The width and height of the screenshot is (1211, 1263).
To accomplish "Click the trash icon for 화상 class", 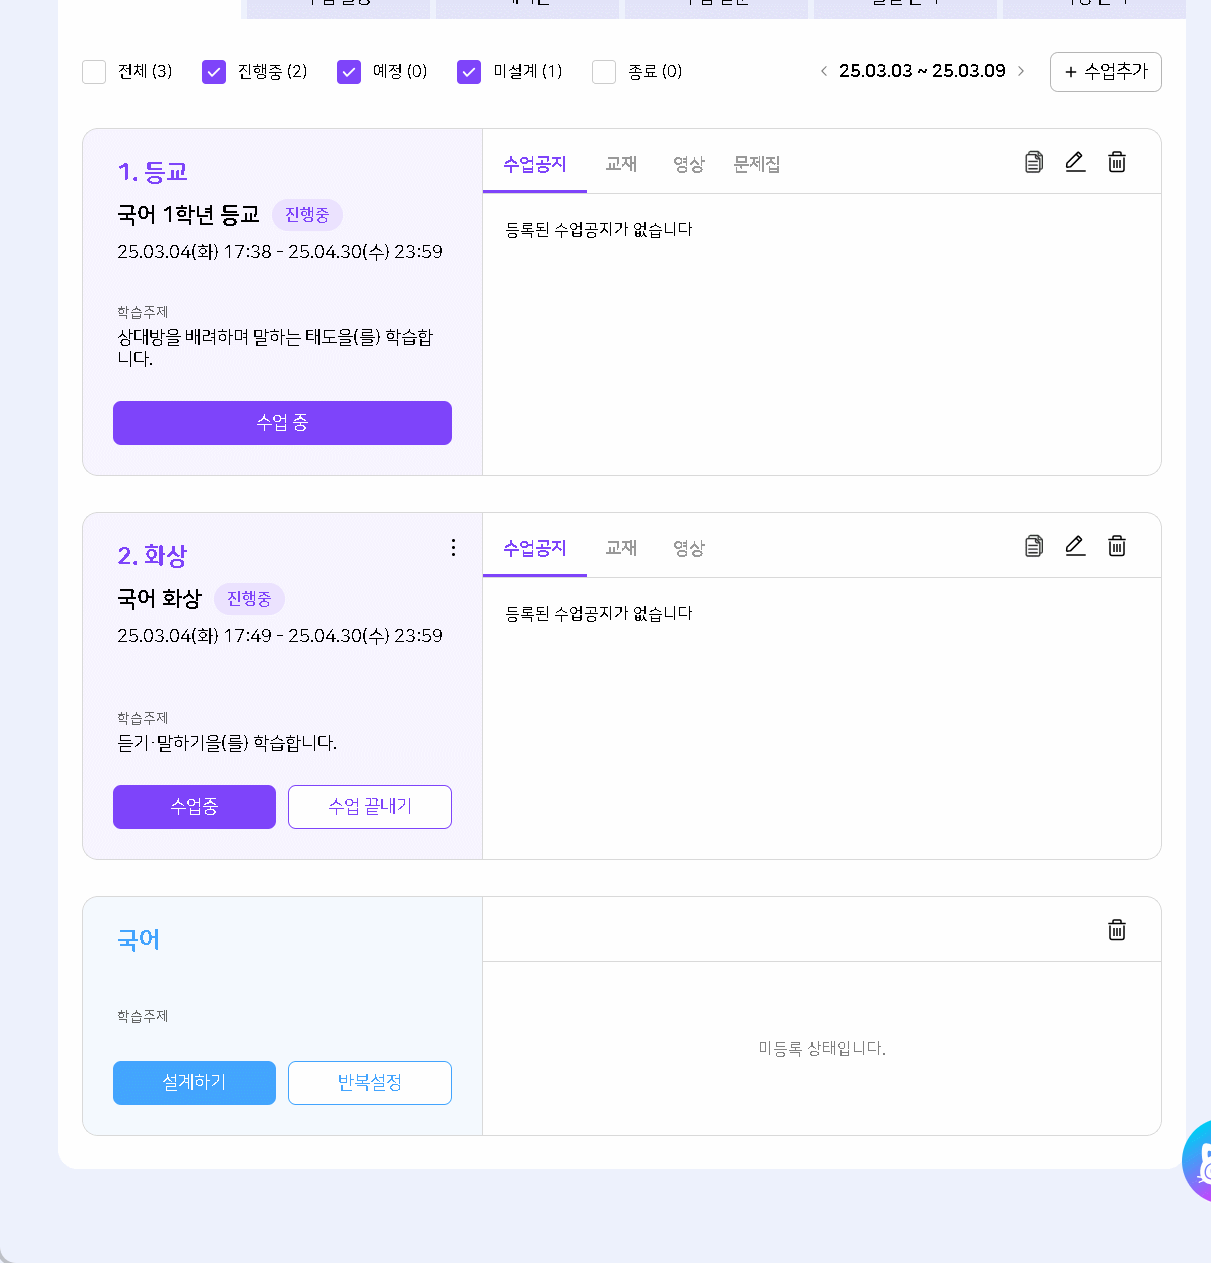I will 1117,546.
